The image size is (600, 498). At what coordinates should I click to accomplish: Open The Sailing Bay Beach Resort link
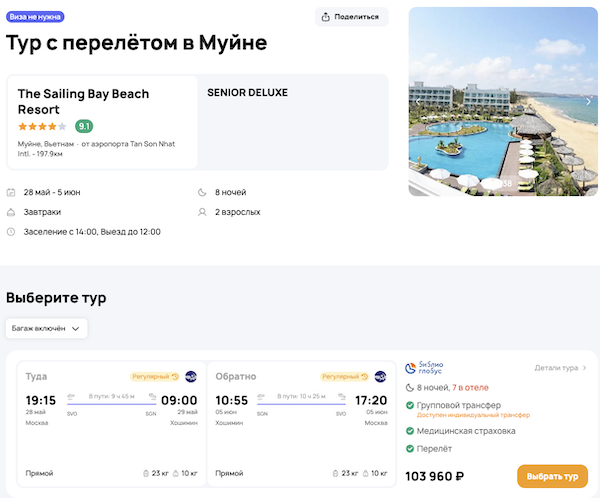(x=84, y=101)
